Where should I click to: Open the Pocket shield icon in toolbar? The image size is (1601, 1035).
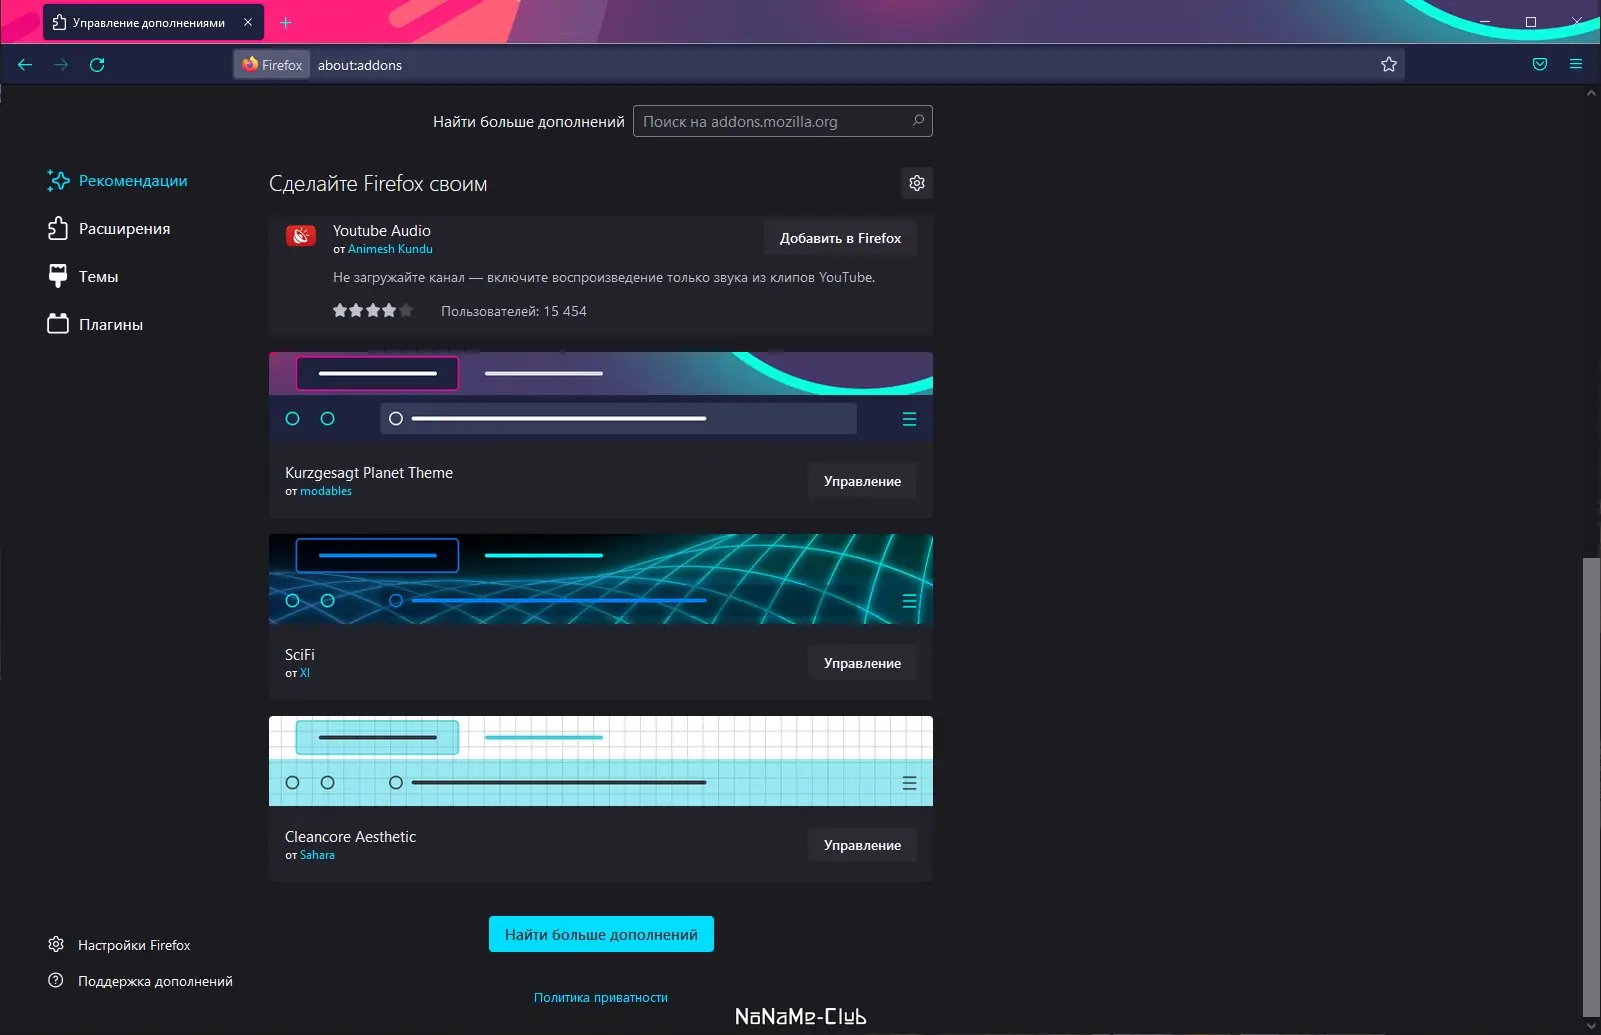point(1540,65)
